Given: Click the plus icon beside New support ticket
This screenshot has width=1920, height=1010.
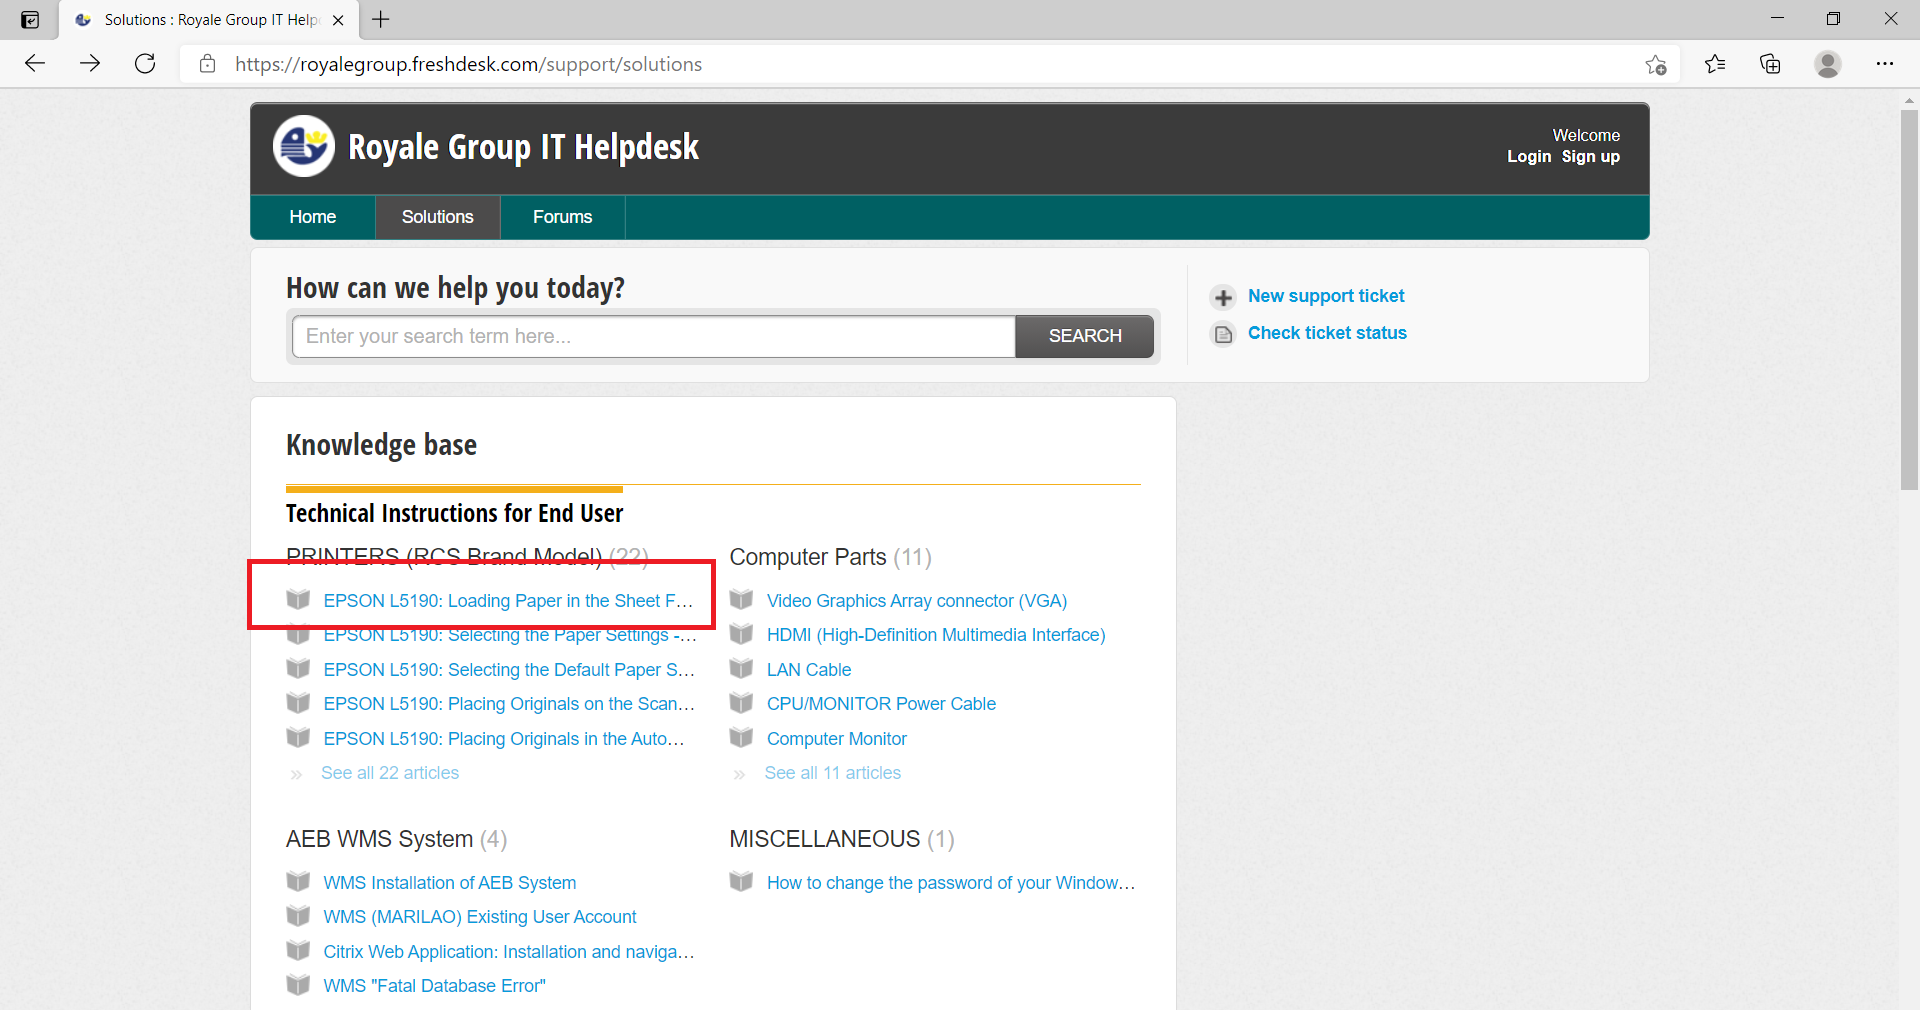Looking at the screenshot, I should [x=1223, y=297].
